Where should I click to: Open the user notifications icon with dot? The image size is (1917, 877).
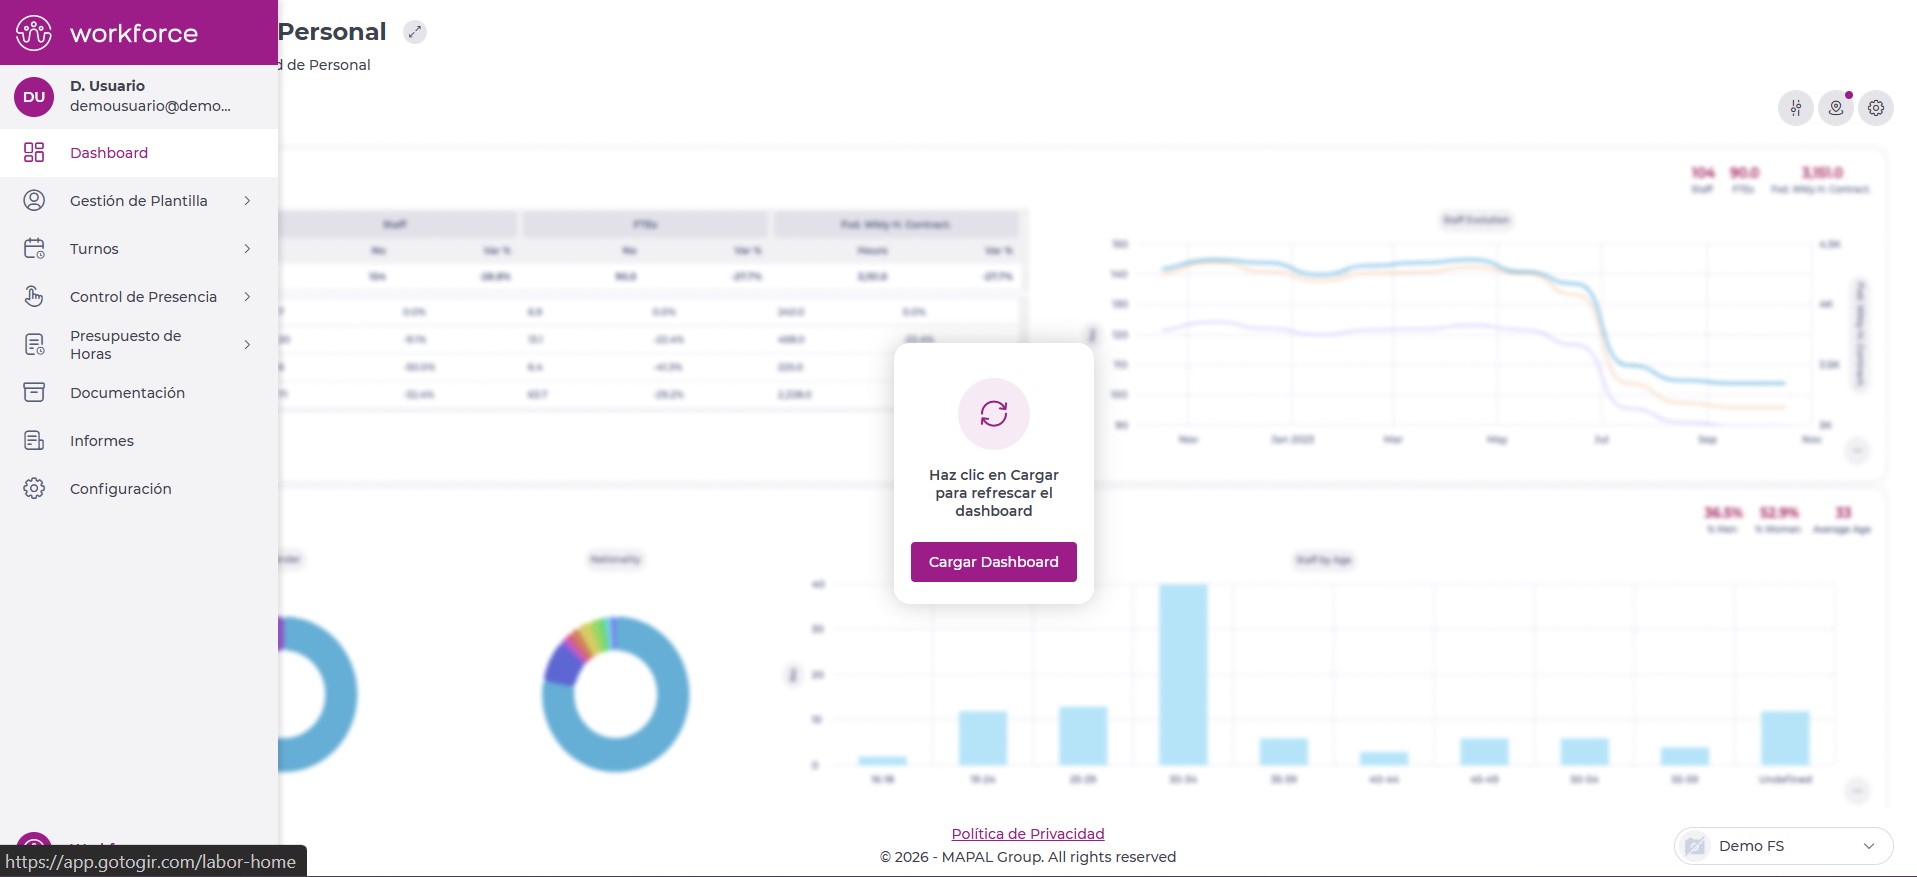click(1835, 108)
